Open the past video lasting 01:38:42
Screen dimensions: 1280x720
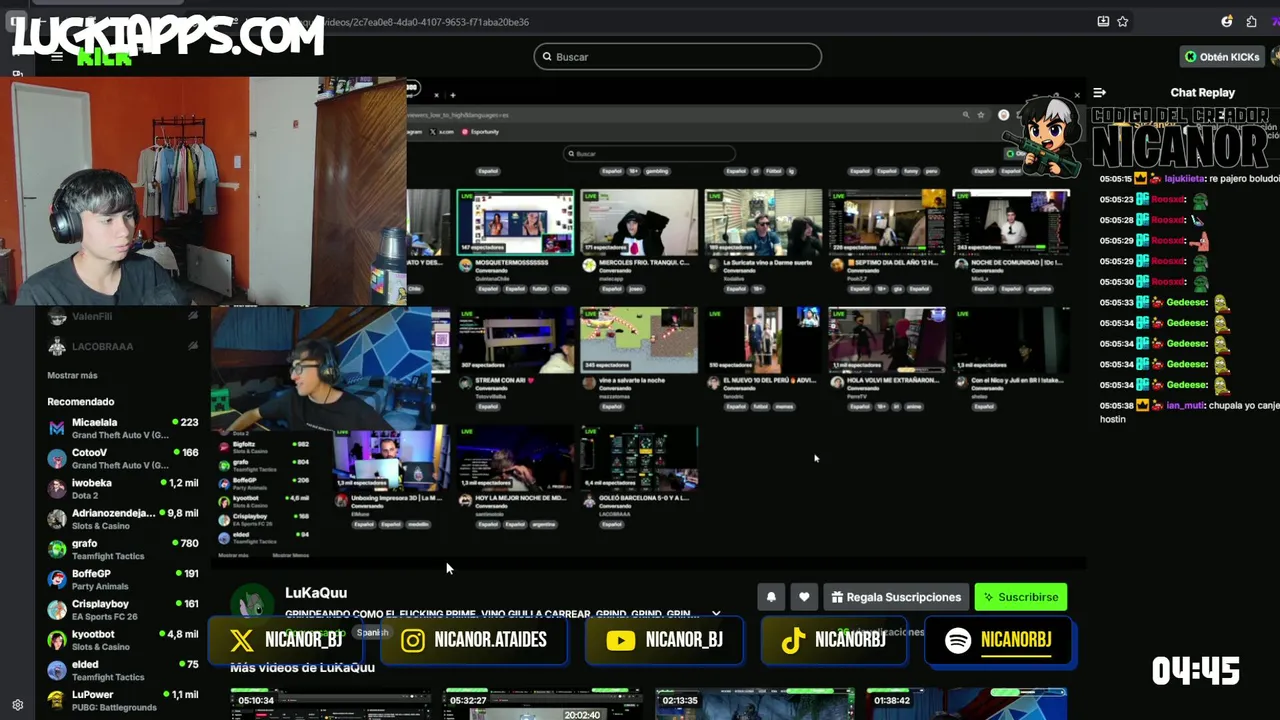click(966, 703)
